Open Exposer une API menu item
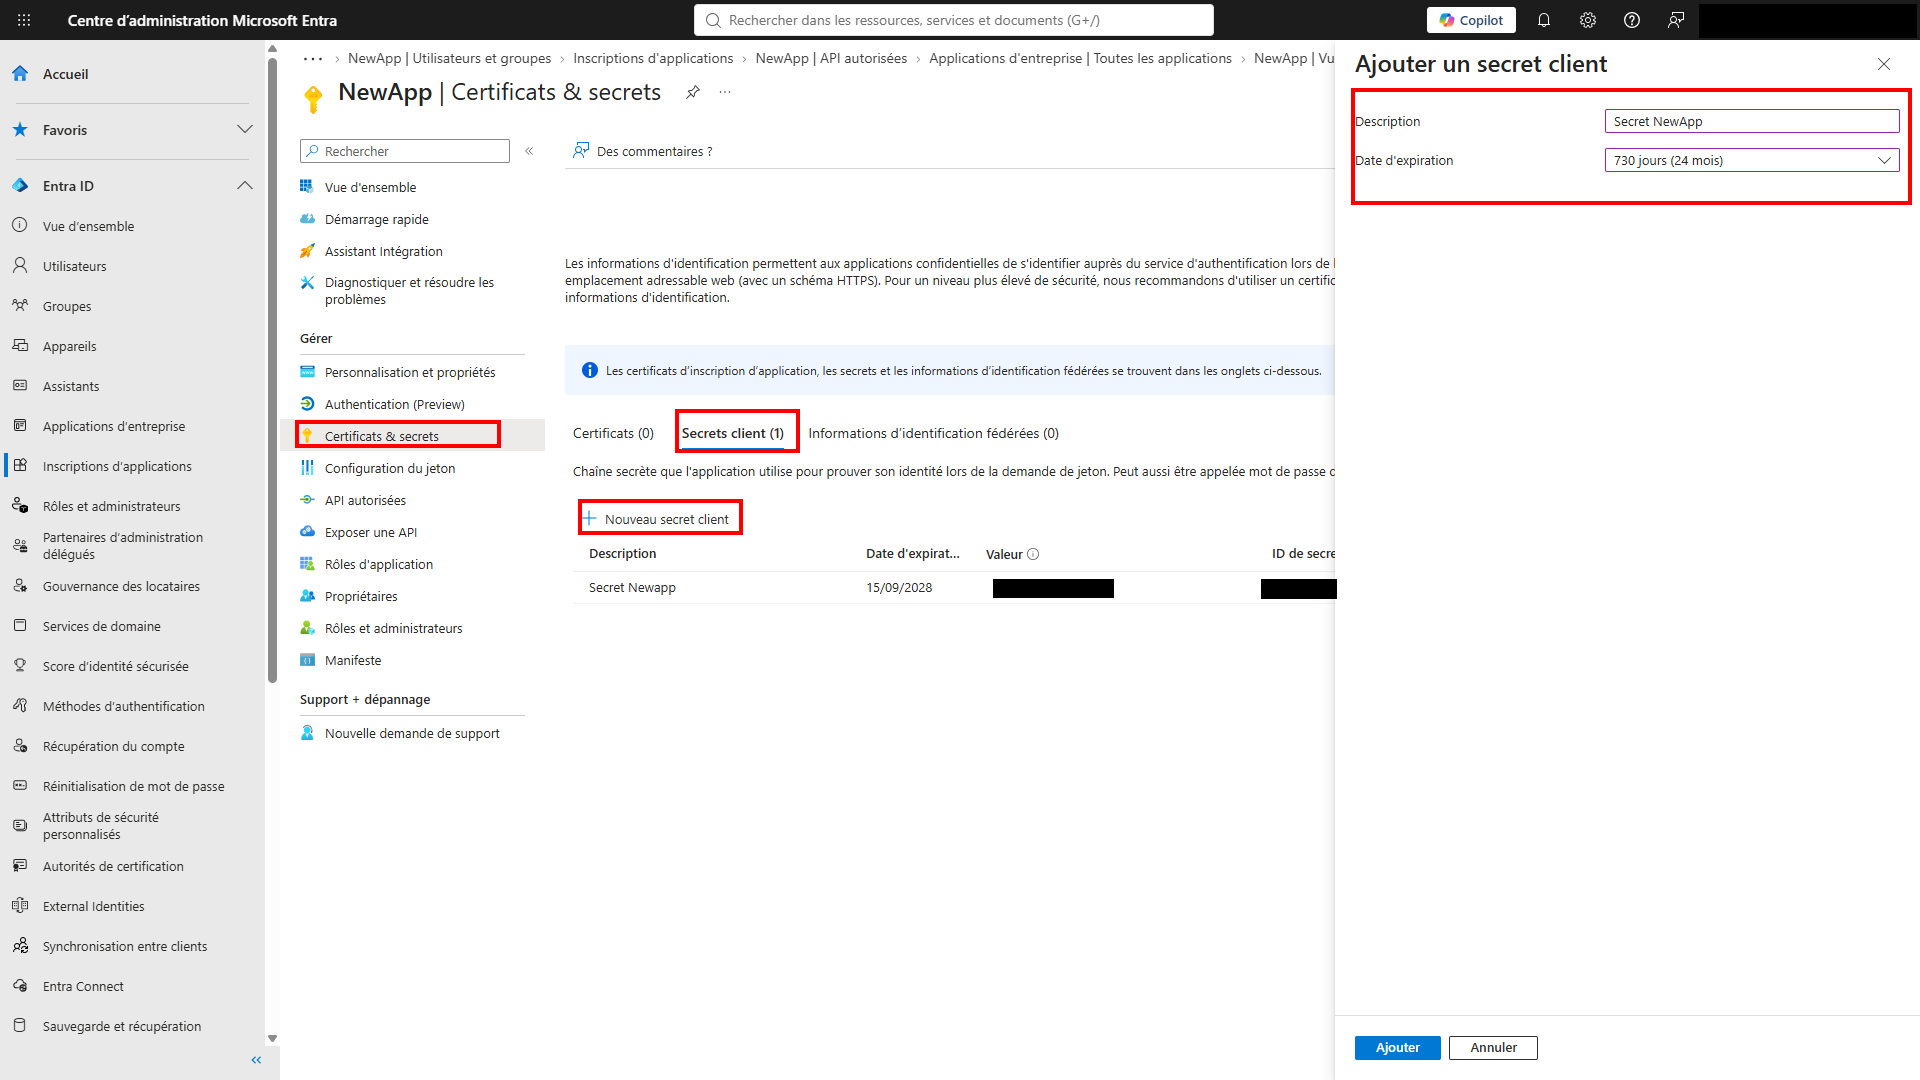Viewport: 1920px width, 1080px height. [x=370, y=532]
